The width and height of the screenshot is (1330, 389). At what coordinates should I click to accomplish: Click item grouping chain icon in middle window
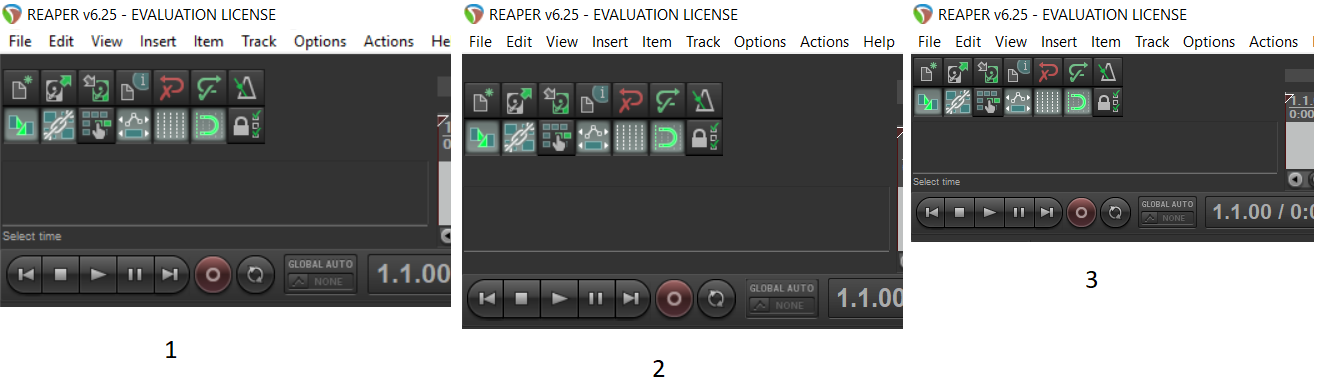pos(520,137)
